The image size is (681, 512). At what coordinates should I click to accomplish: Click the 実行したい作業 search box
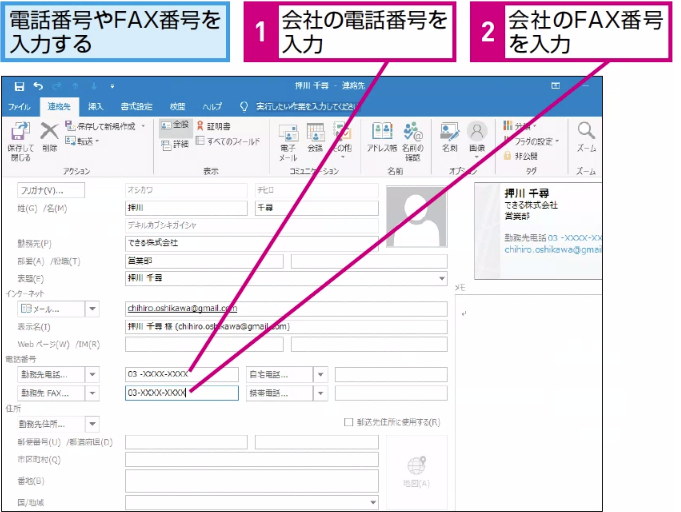(x=306, y=106)
